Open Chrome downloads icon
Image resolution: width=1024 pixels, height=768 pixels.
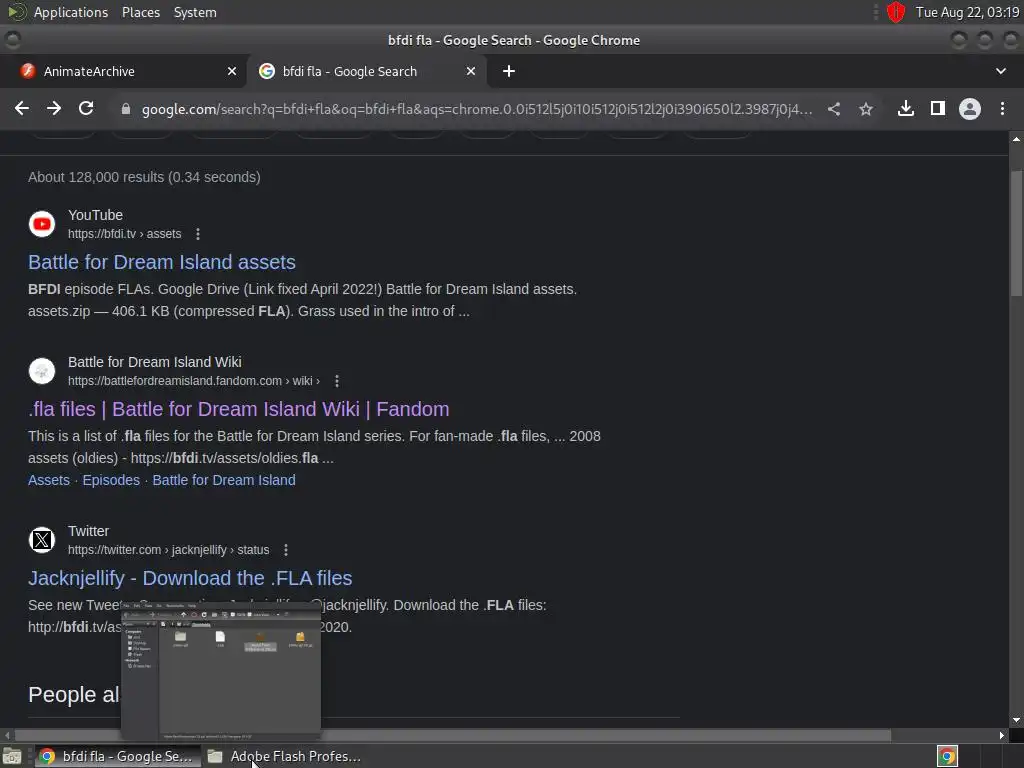(x=906, y=108)
